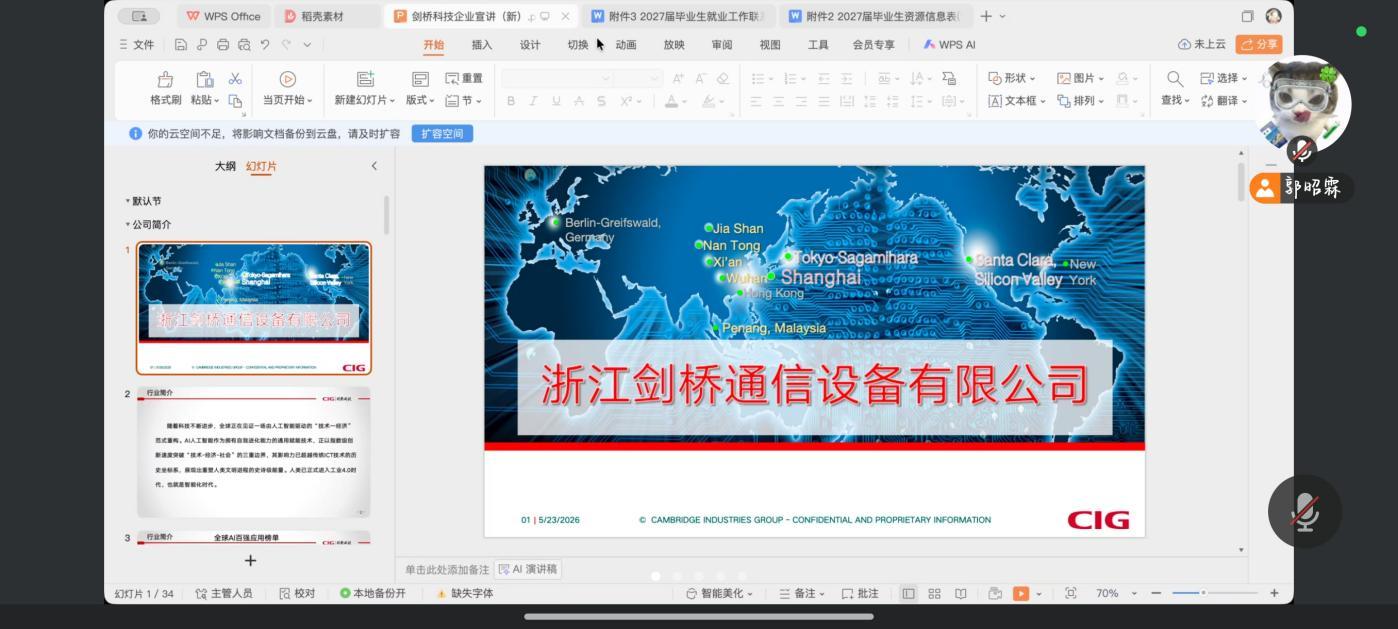Click the zoom slider track
The image size is (1398, 629).
click(1215, 593)
